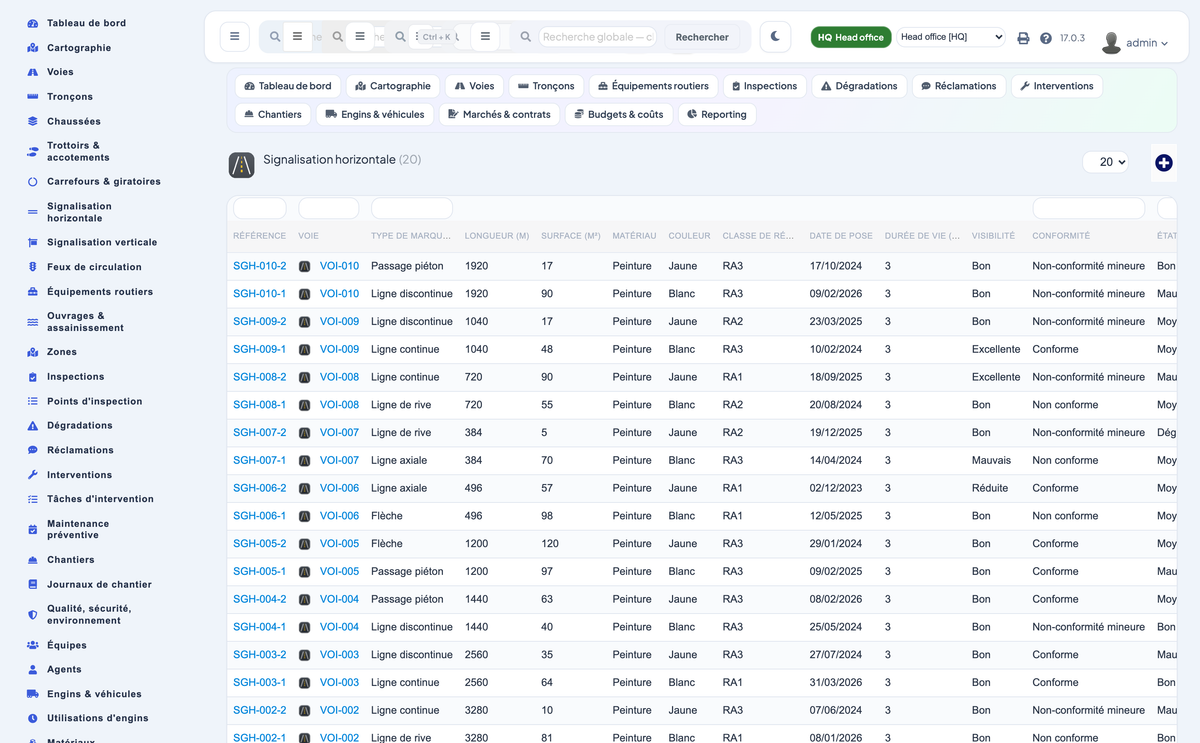Open the Head office [HQ] company dropdown
The image size is (1200, 743).
pos(950,37)
